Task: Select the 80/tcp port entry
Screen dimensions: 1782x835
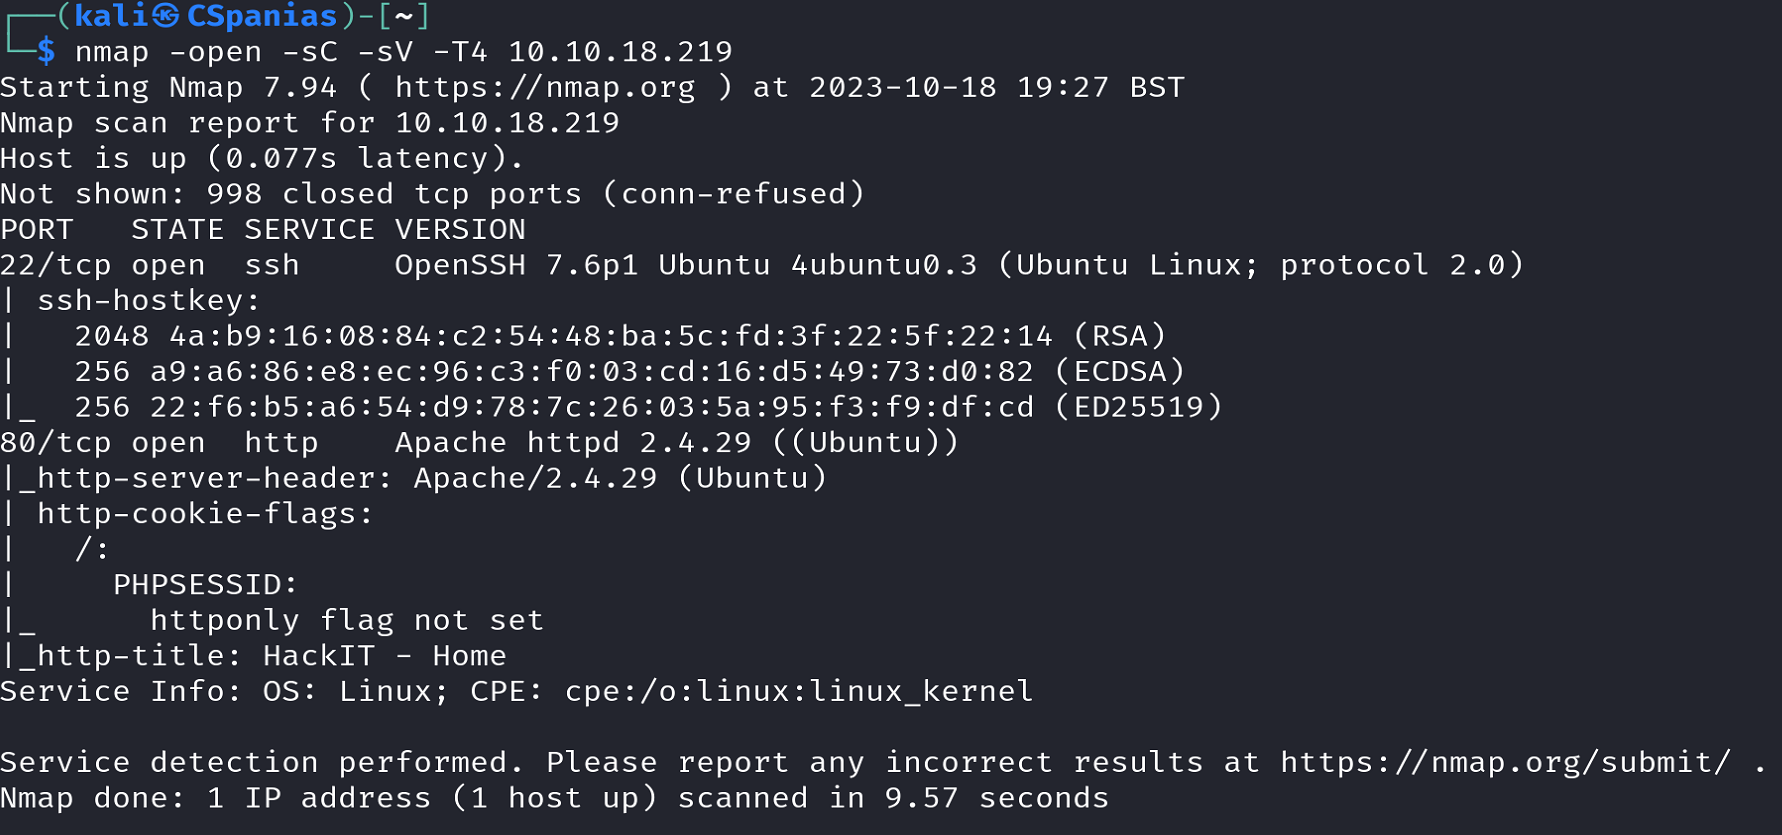Action: pos(56,443)
